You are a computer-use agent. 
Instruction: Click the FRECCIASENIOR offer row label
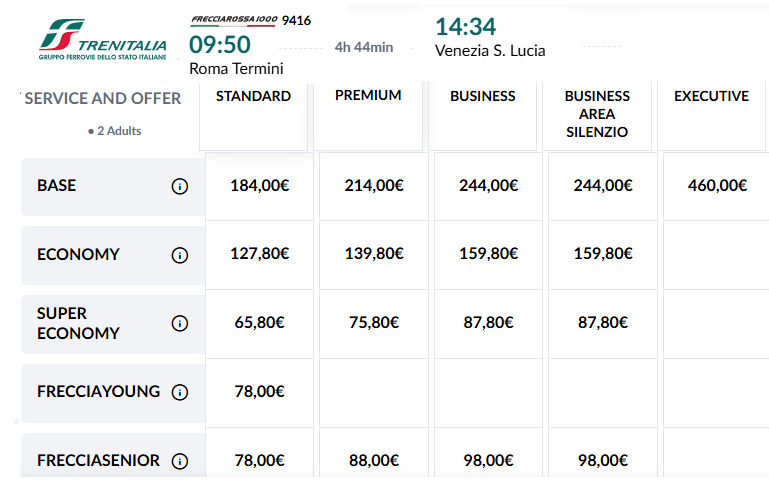click(113, 455)
